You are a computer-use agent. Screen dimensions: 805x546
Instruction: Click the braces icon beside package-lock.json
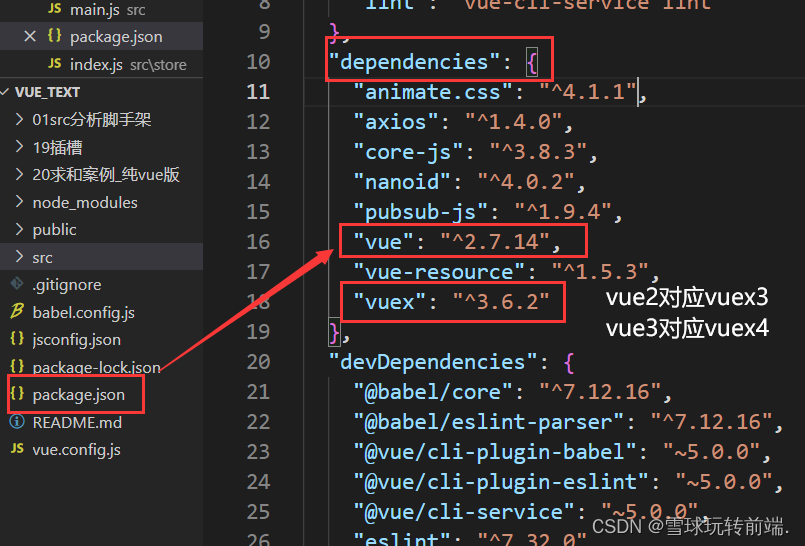click(x=17, y=366)
